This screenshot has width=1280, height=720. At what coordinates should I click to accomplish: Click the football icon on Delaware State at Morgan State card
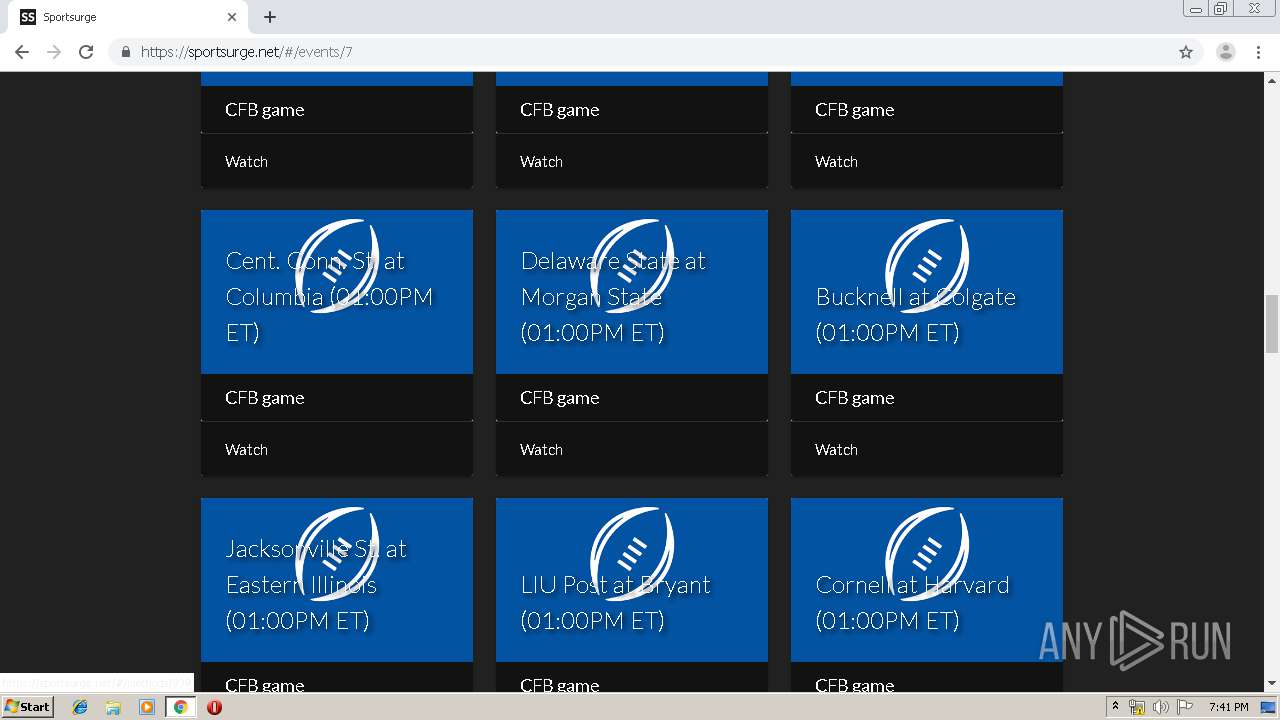point(632,266)
